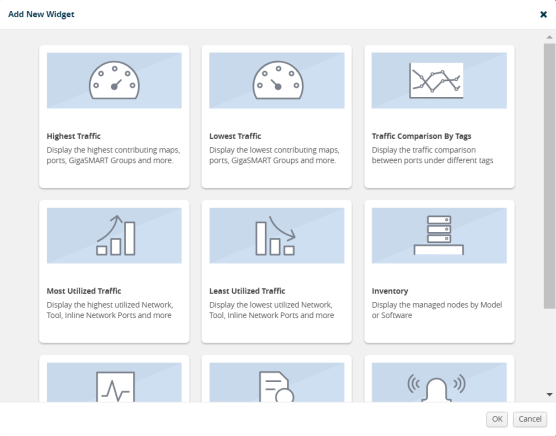Click the Lowest Traffic card description

274,155
